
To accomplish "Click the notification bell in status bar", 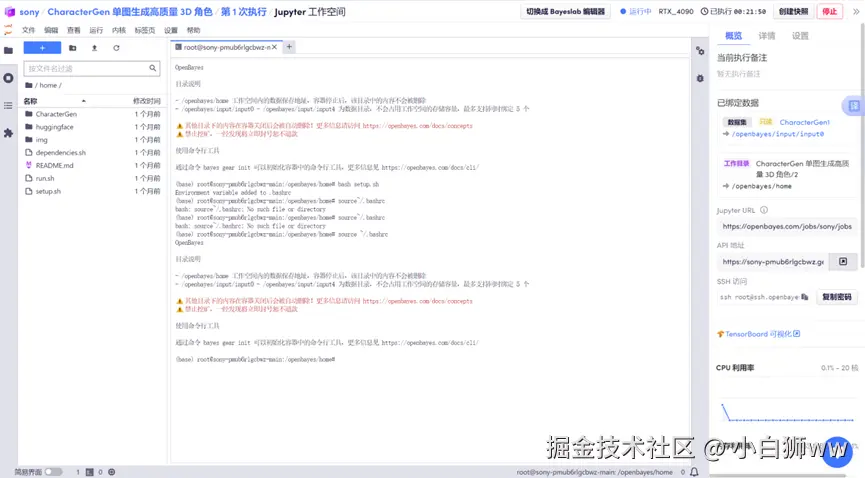I will [x=694, y=472].
